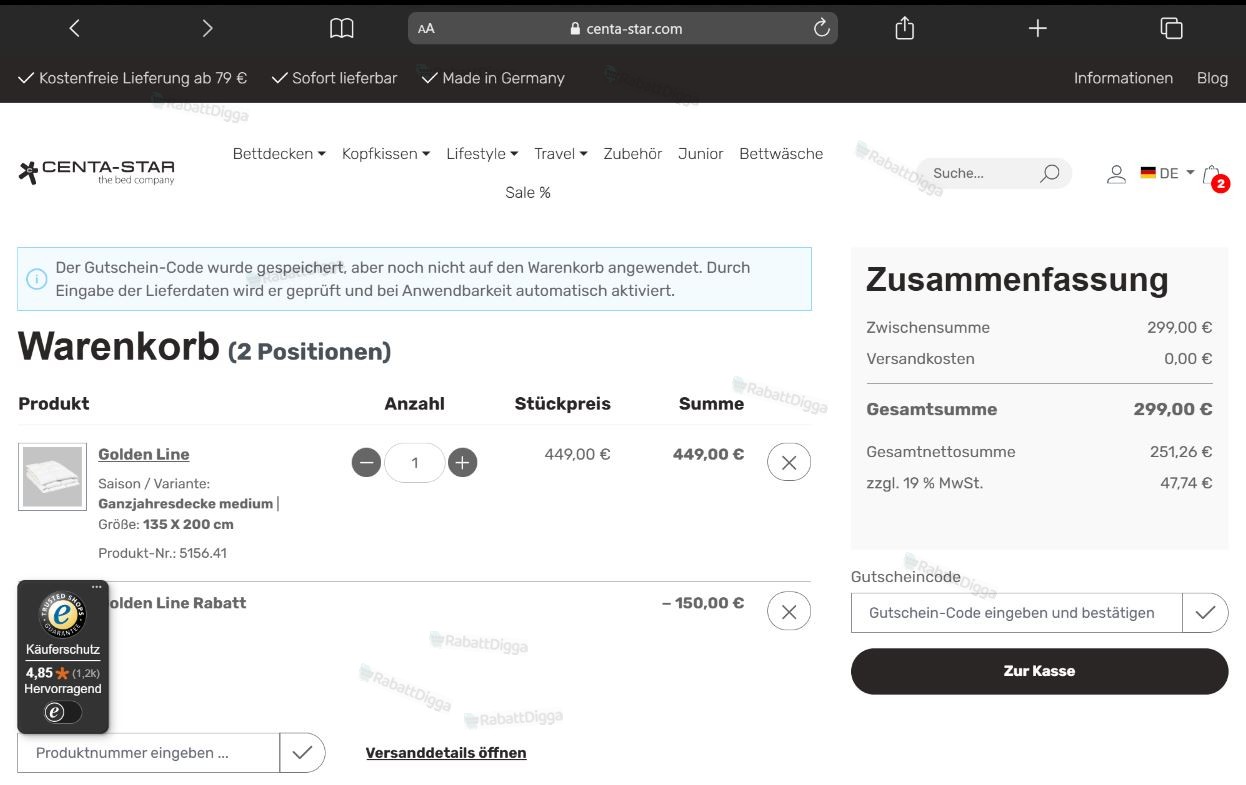Open Trusted Shops badge three-dot menu
Image resolution: width=1246 pixels, height=785 pixels.
coord(97,587)
